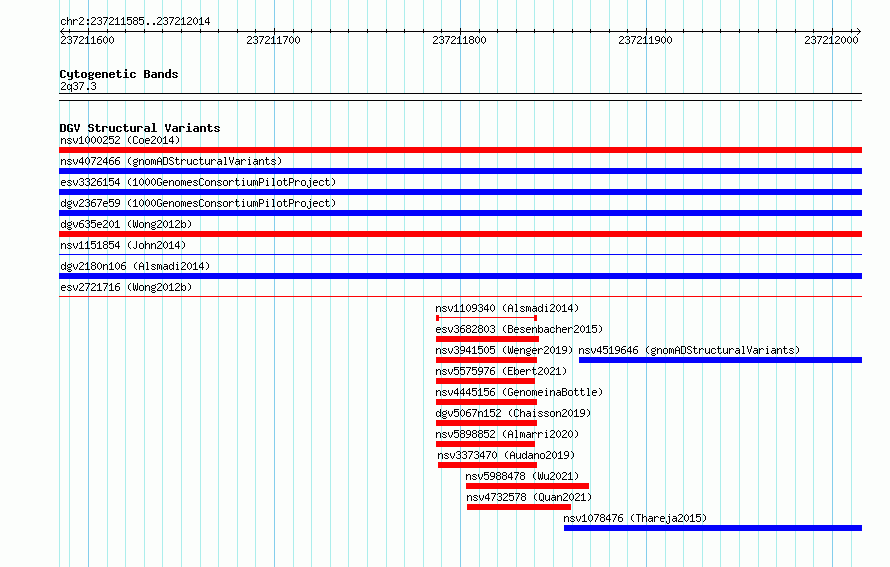Open dgv2180n106 (Alsmadi2014) label
Image resolution: width=890 pixels, height=567 pixels.
135,266
